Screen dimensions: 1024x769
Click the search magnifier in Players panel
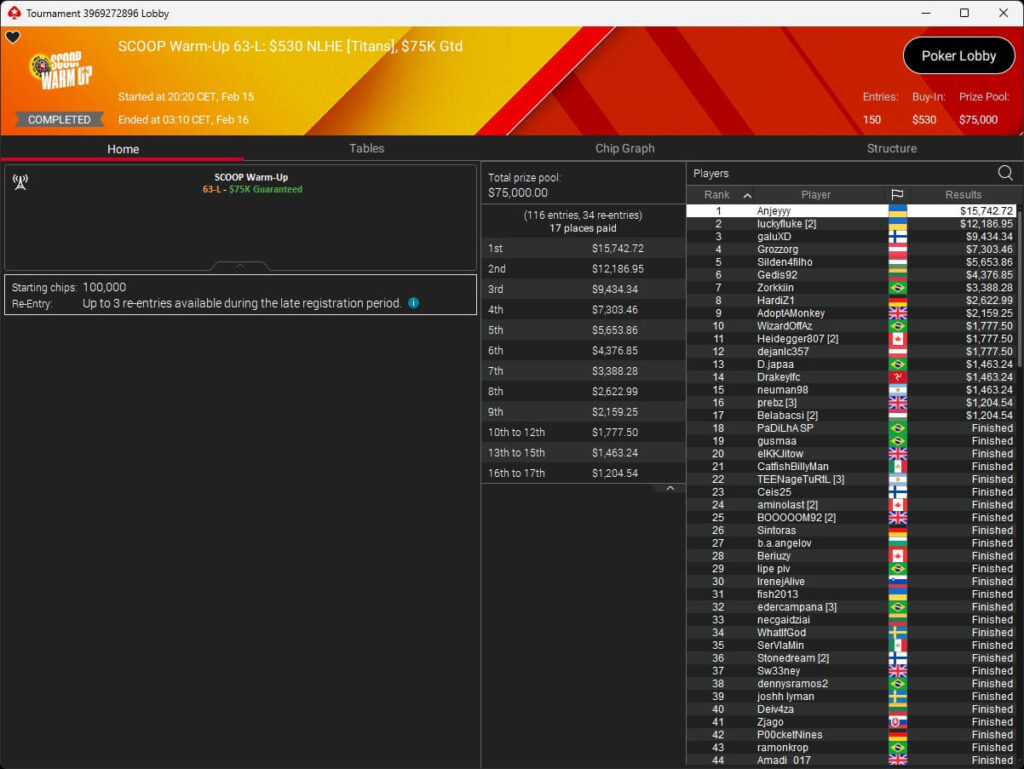(x=1005, y=173)
